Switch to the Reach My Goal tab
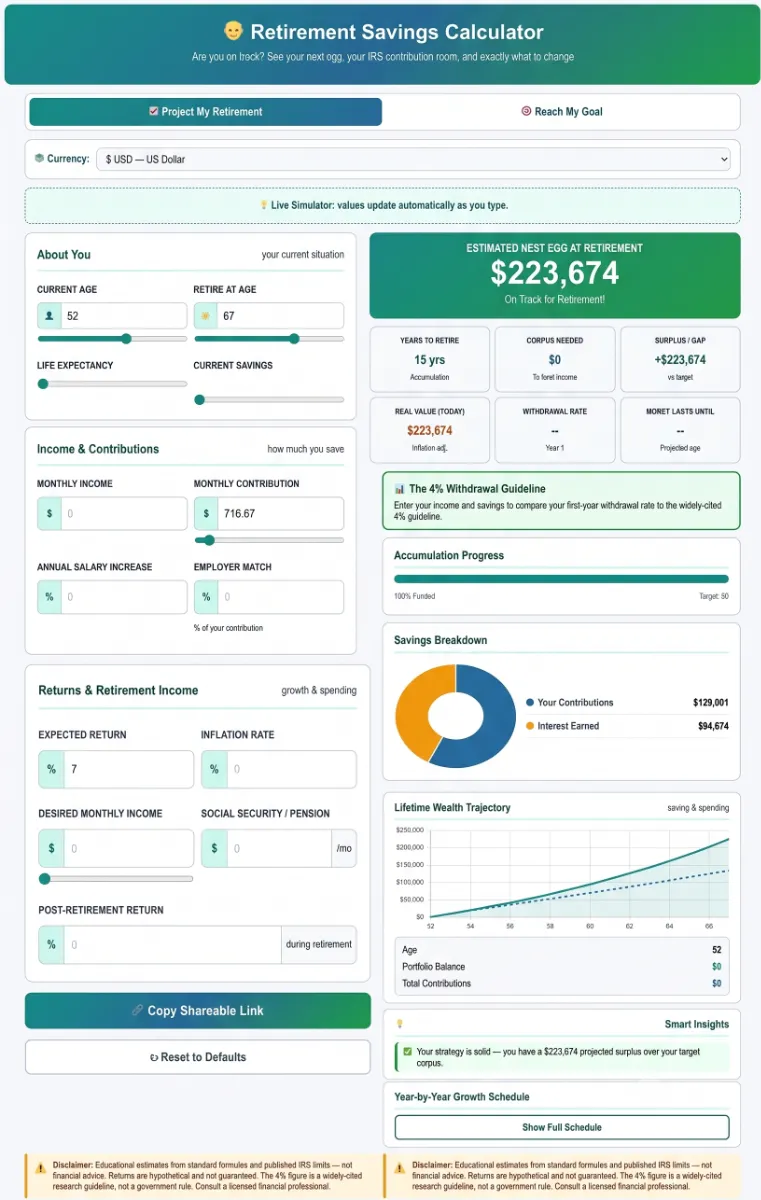 (x=562, y=112)
